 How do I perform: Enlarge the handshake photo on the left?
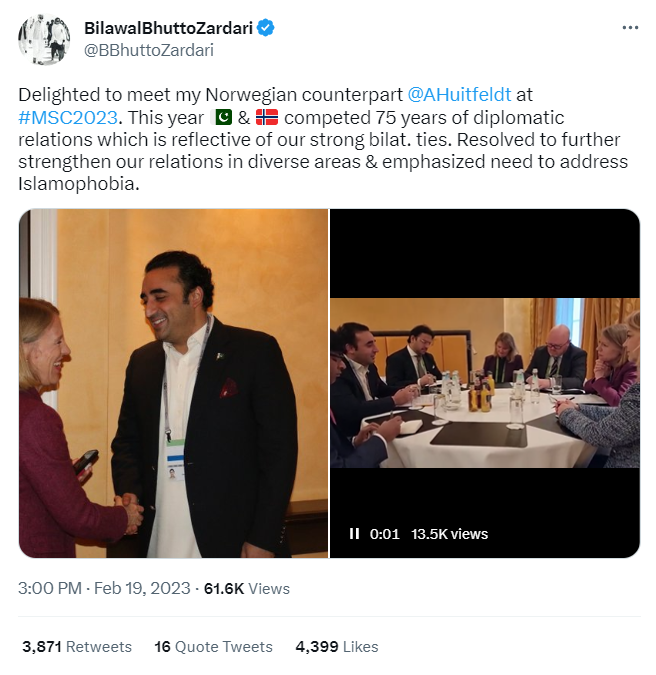point(173,382)
